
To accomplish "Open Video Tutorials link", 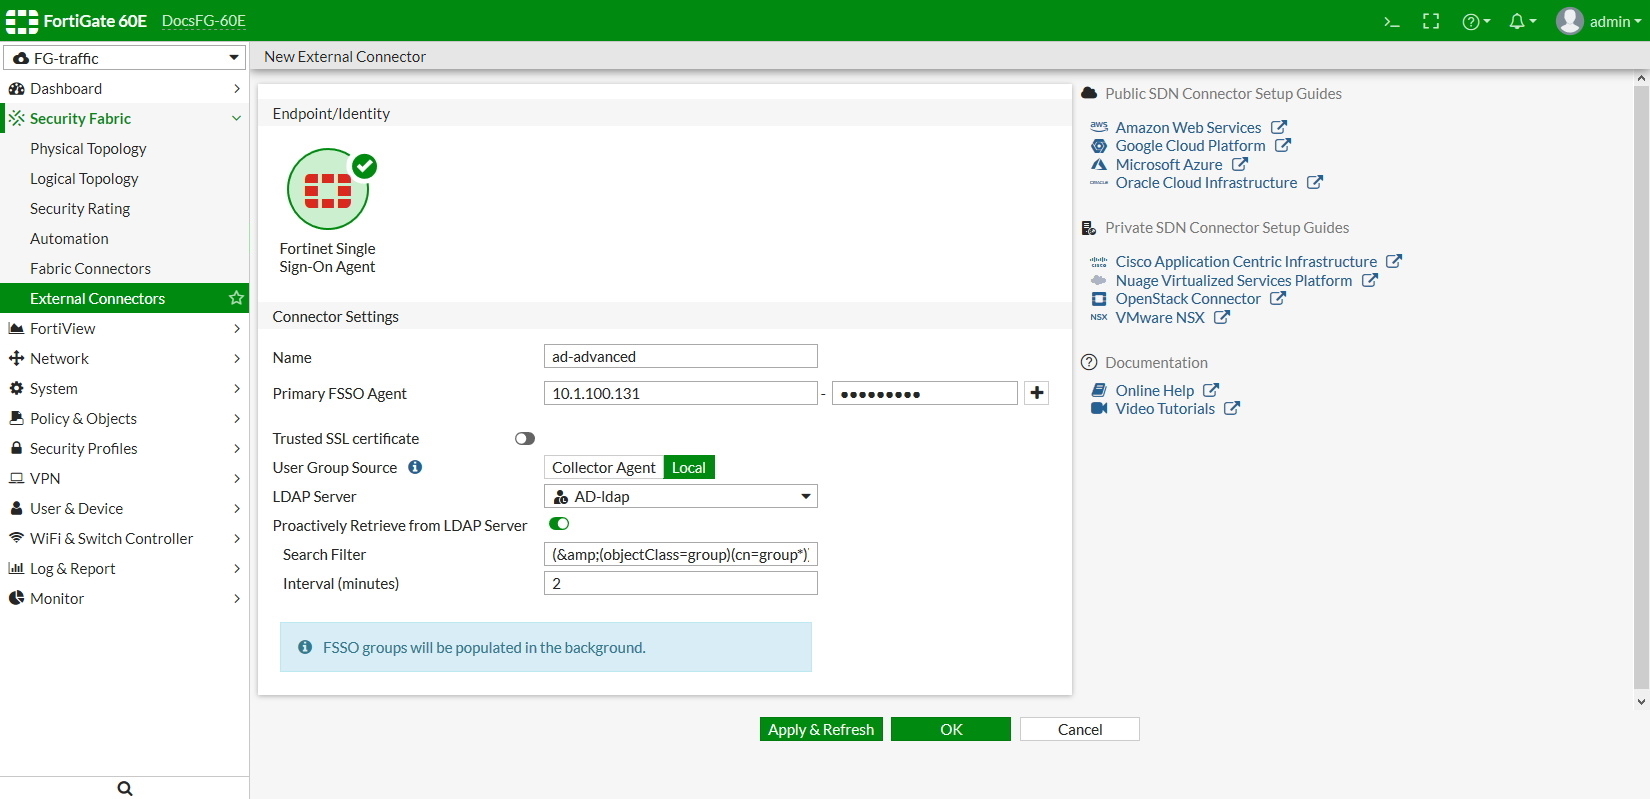I will click(x=1165, y=408).
